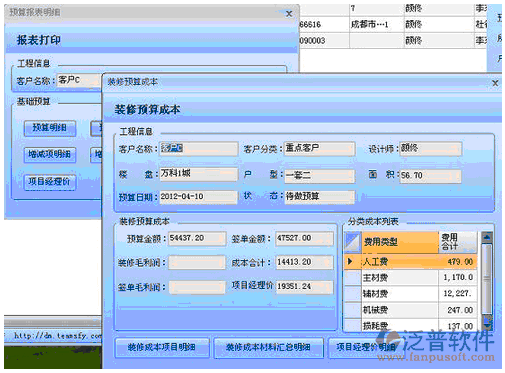Close the 装修预算成本 dialog
This screenshot has height=373, width=505.
(x=495, y=83)
